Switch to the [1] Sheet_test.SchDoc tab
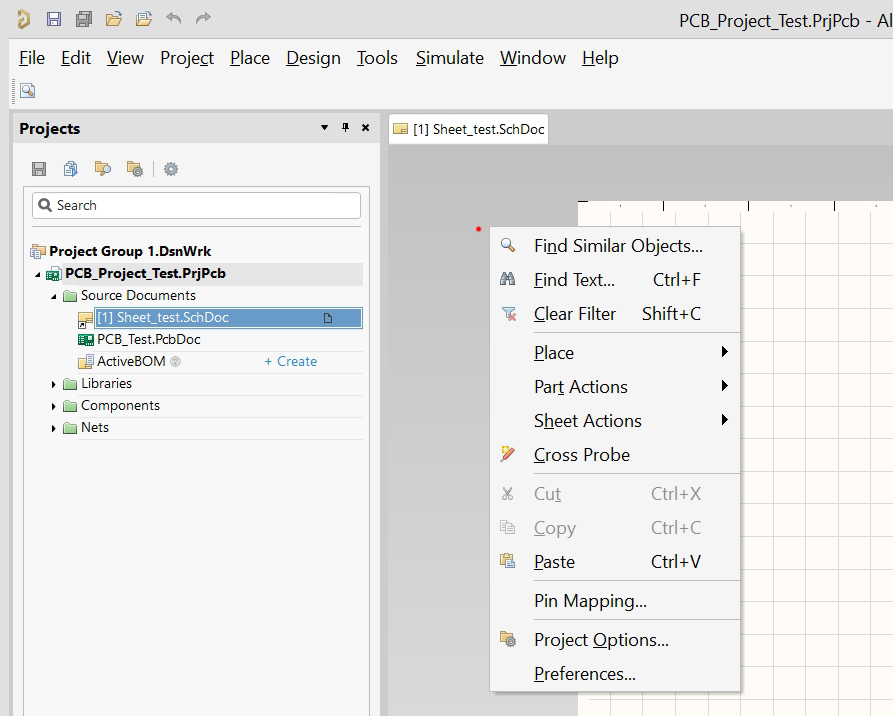893x716 pixels. [x=469, y=129]
